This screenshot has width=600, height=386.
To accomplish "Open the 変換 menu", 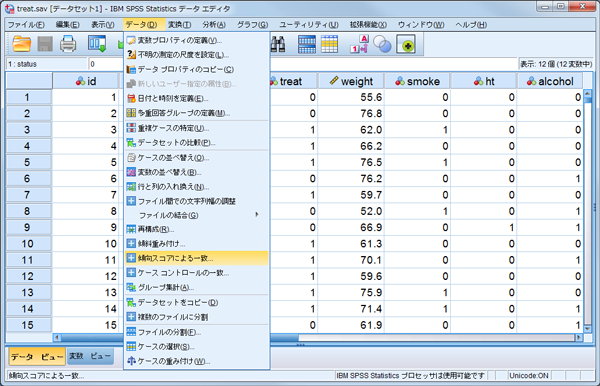I will 179,25.
